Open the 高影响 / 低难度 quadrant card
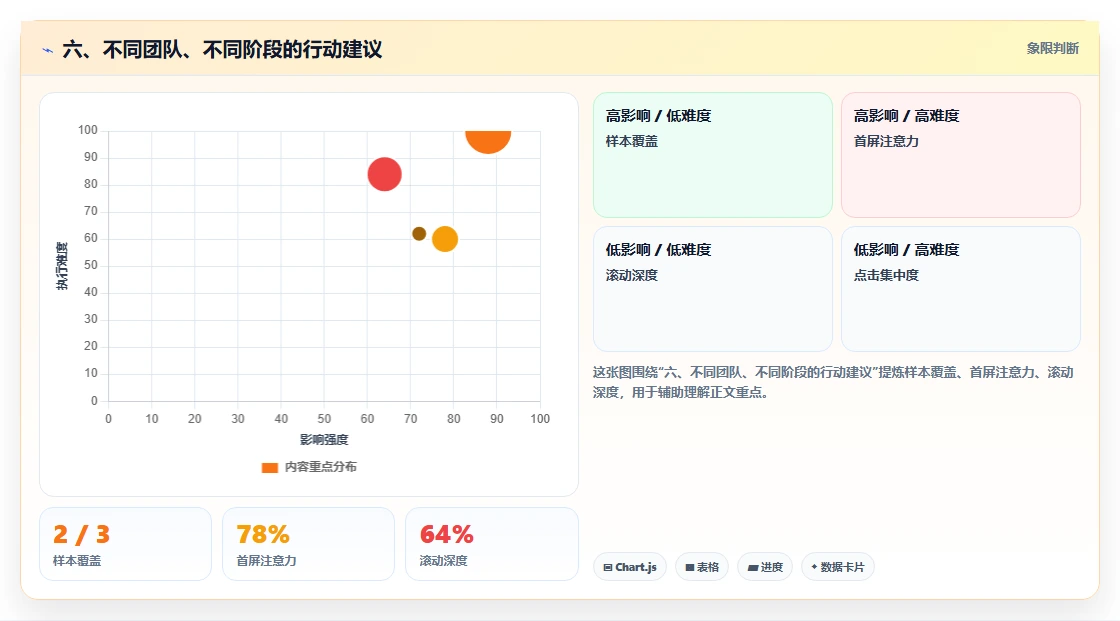This screenshot has height=621, width=1120. coord(713,155)
